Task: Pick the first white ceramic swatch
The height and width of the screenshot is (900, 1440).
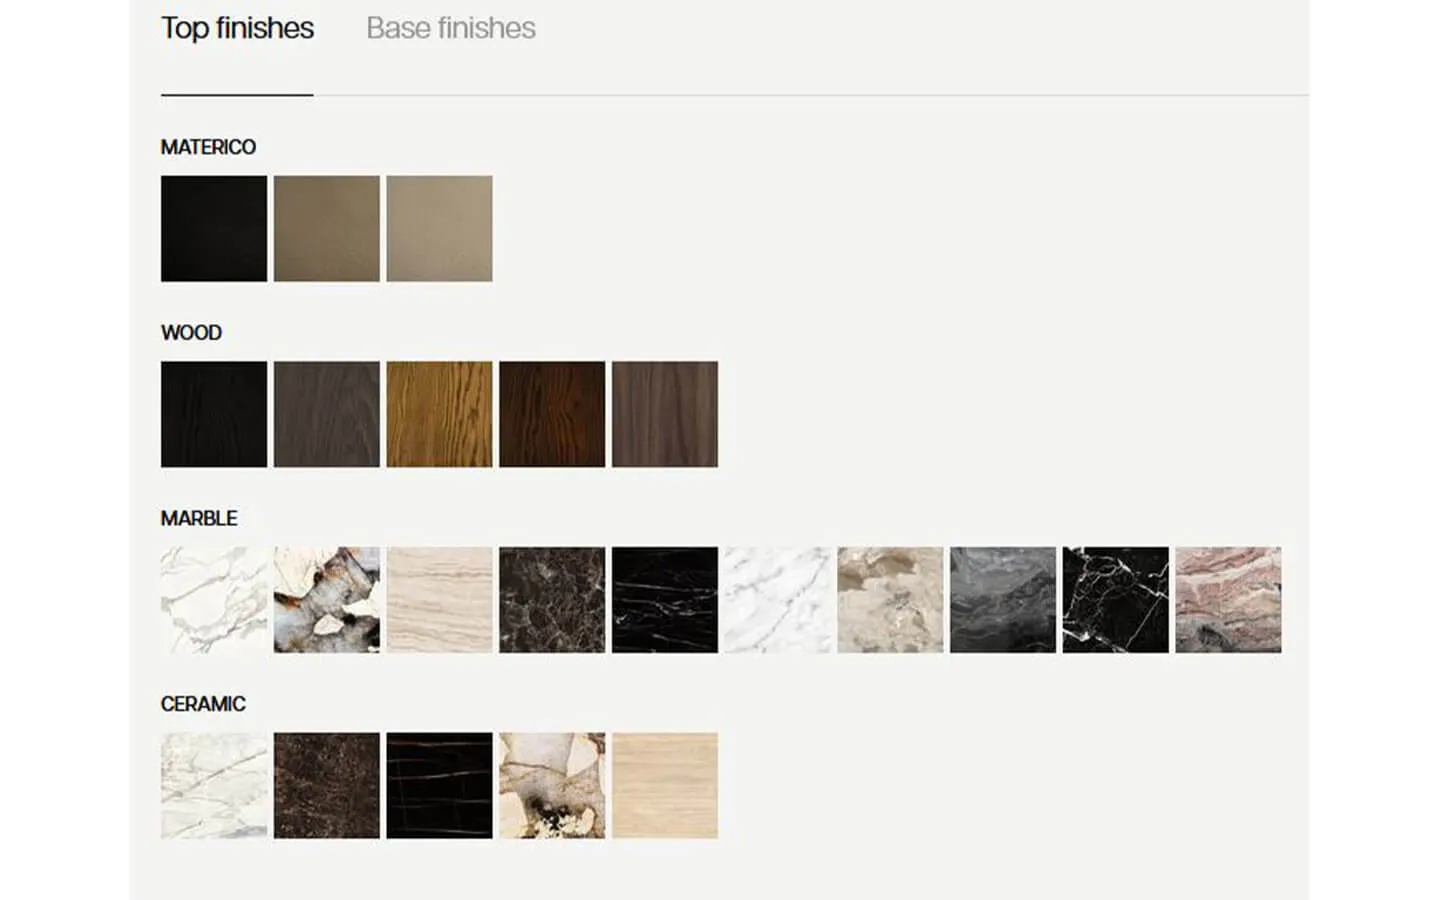Action: tap(214, 786)
